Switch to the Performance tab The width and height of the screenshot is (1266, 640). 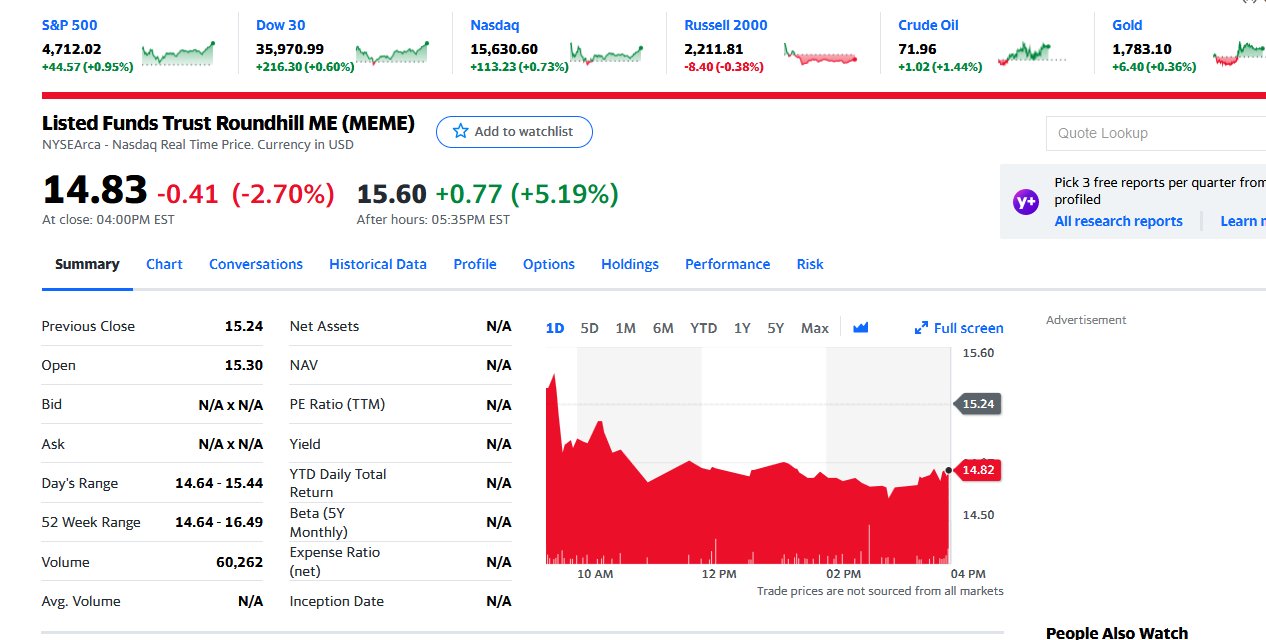click(x=728, y=264)
